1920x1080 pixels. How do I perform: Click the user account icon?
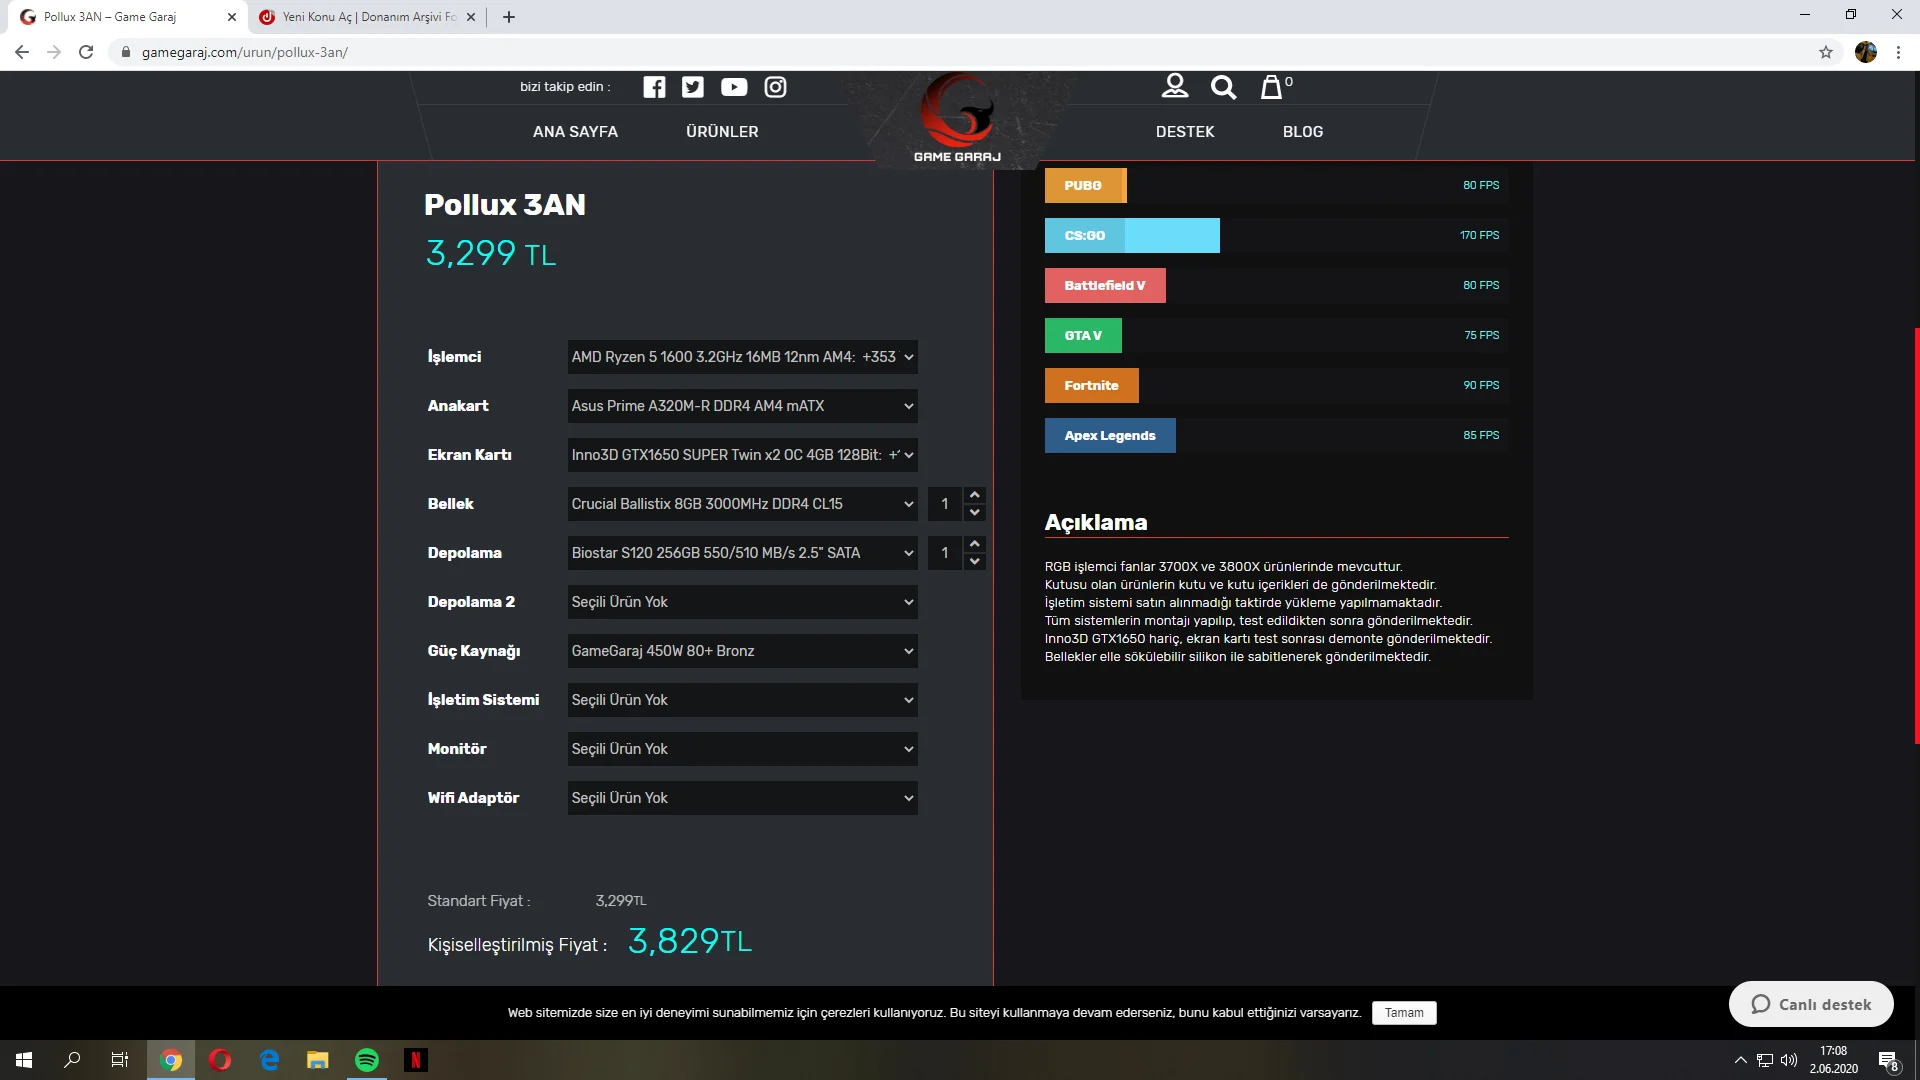tap(1175, 87)
